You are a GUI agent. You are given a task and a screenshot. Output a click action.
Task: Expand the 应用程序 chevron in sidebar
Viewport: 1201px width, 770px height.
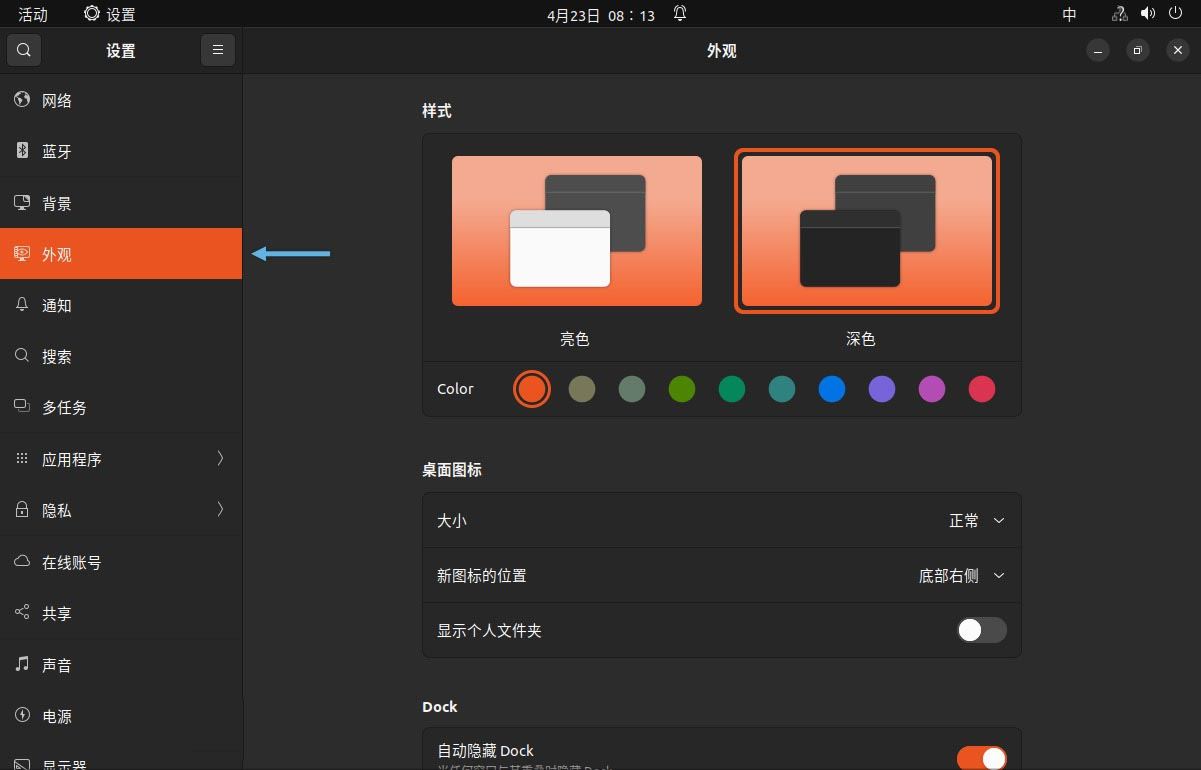tap(220, 458)
